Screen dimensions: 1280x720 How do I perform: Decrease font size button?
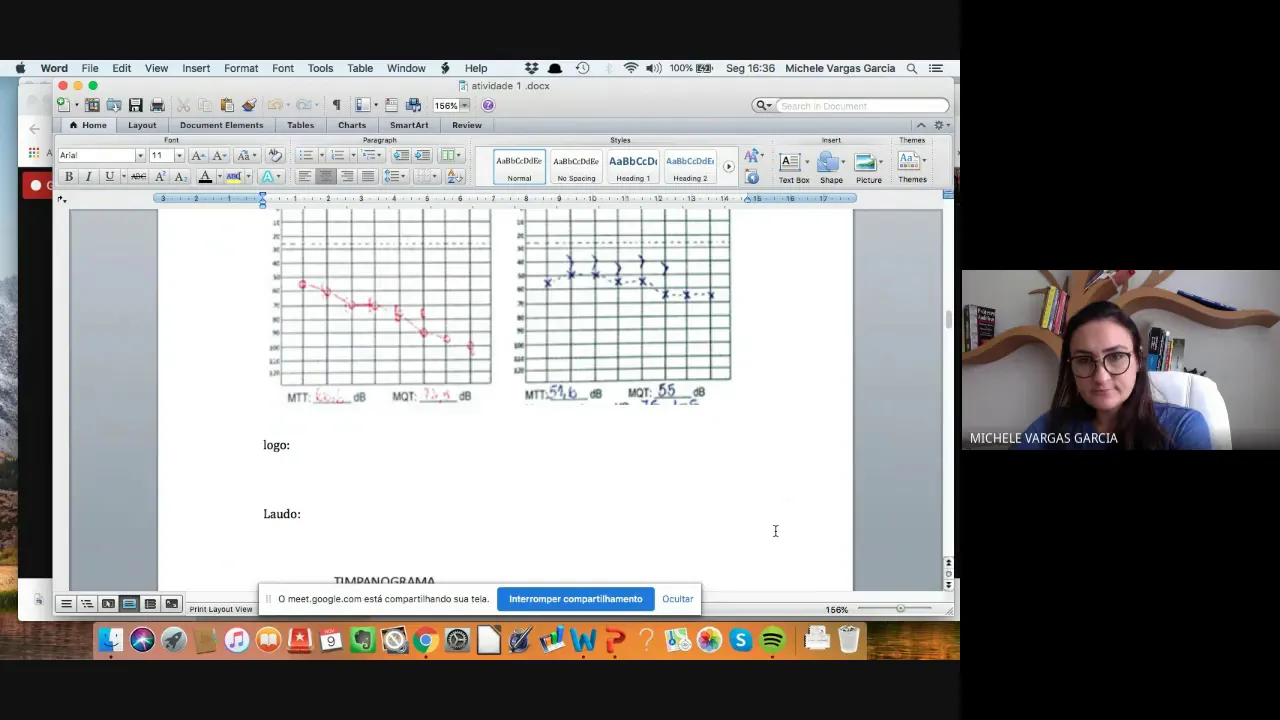click(x=219, y=155)
